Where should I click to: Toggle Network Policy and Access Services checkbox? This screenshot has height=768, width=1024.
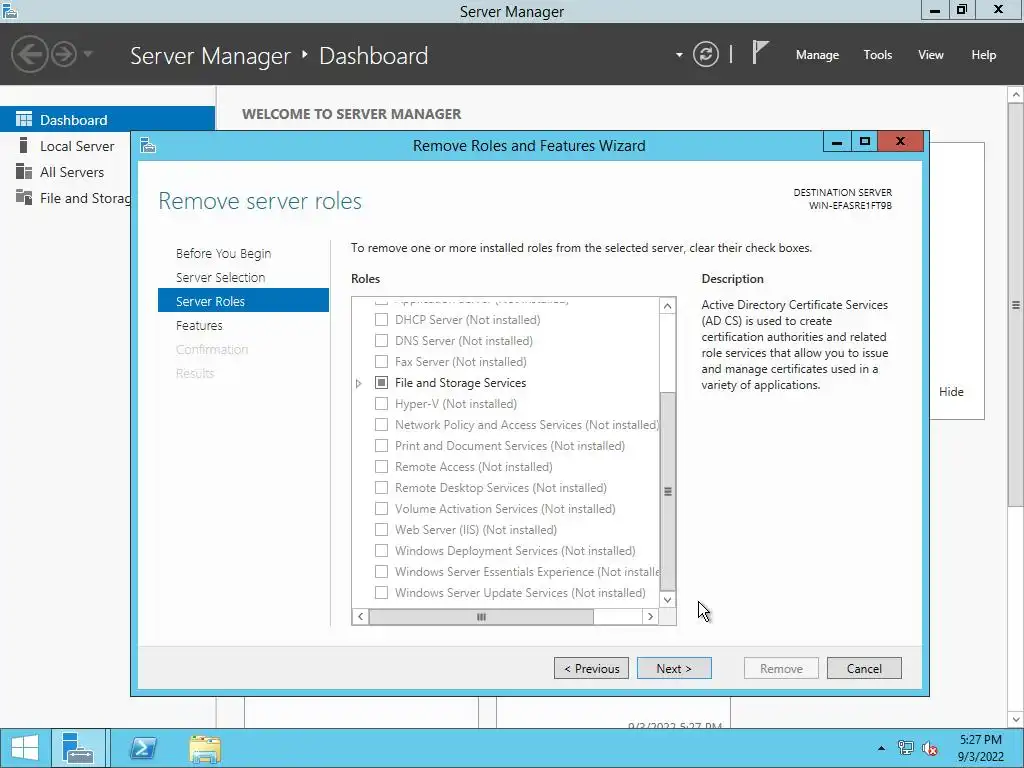tap(381, 424)
